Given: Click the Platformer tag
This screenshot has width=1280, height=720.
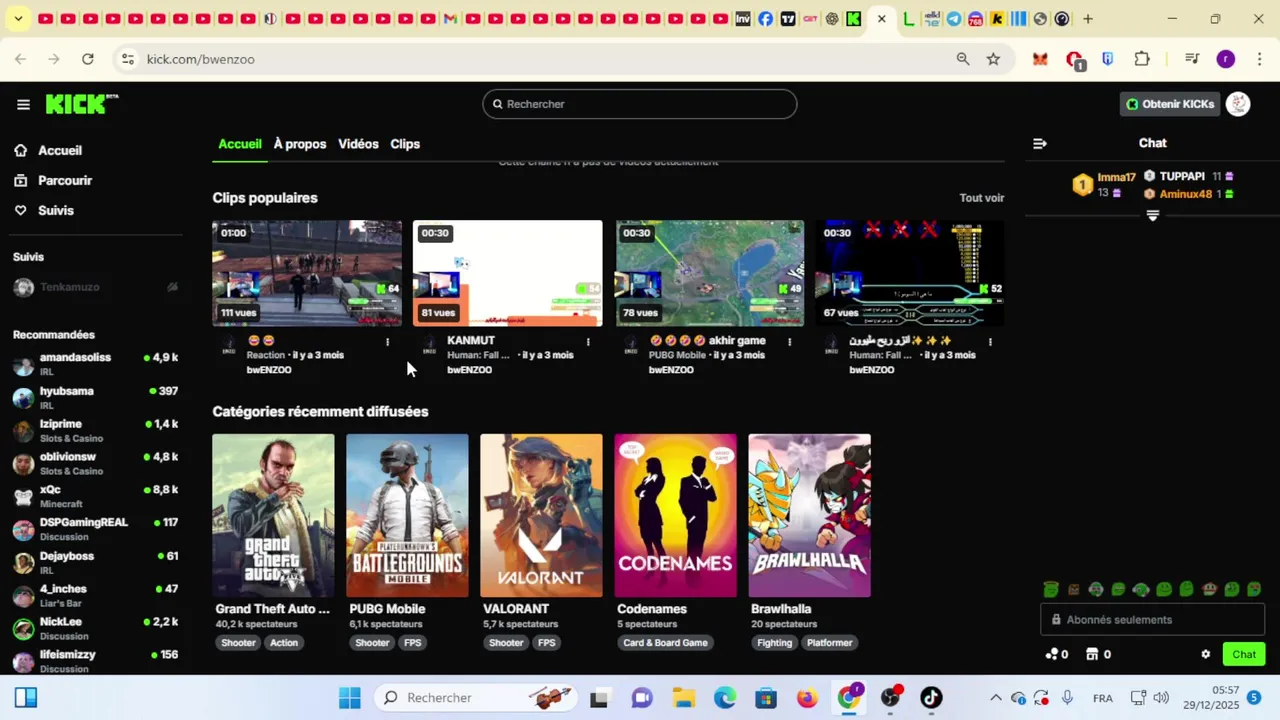Looking at the screenshot, I should coord(830,643).
